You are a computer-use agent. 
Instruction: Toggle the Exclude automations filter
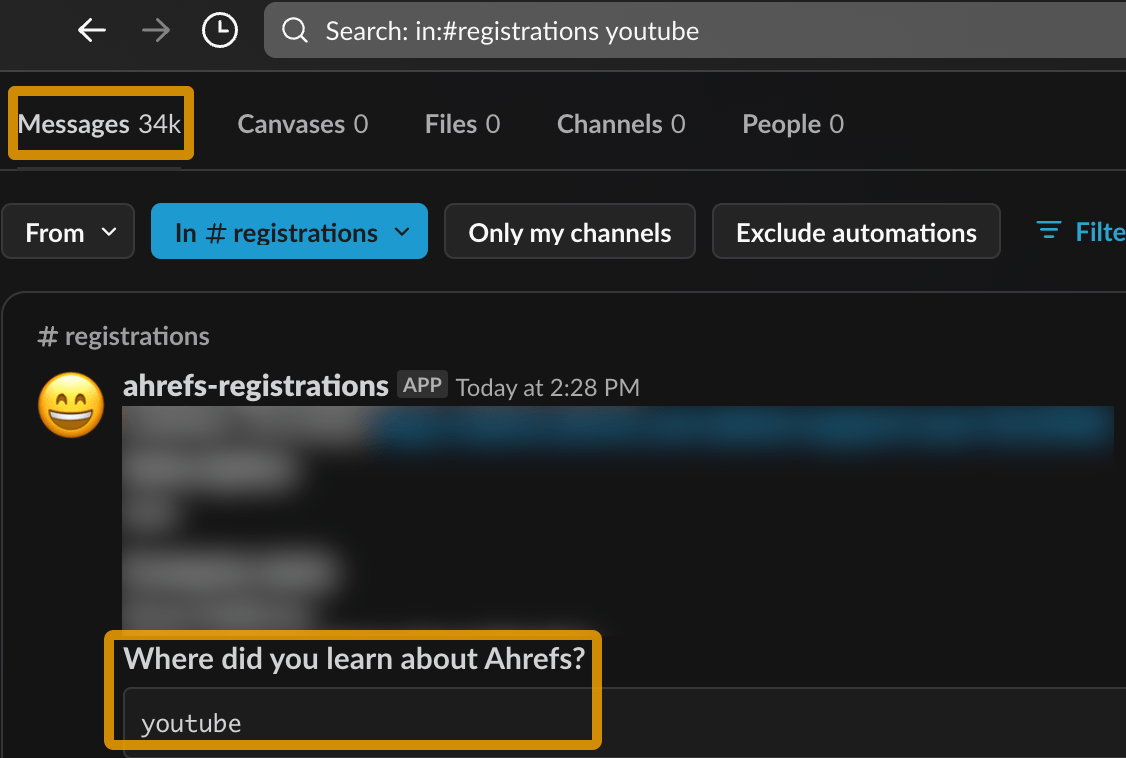[x=856, y=231]
